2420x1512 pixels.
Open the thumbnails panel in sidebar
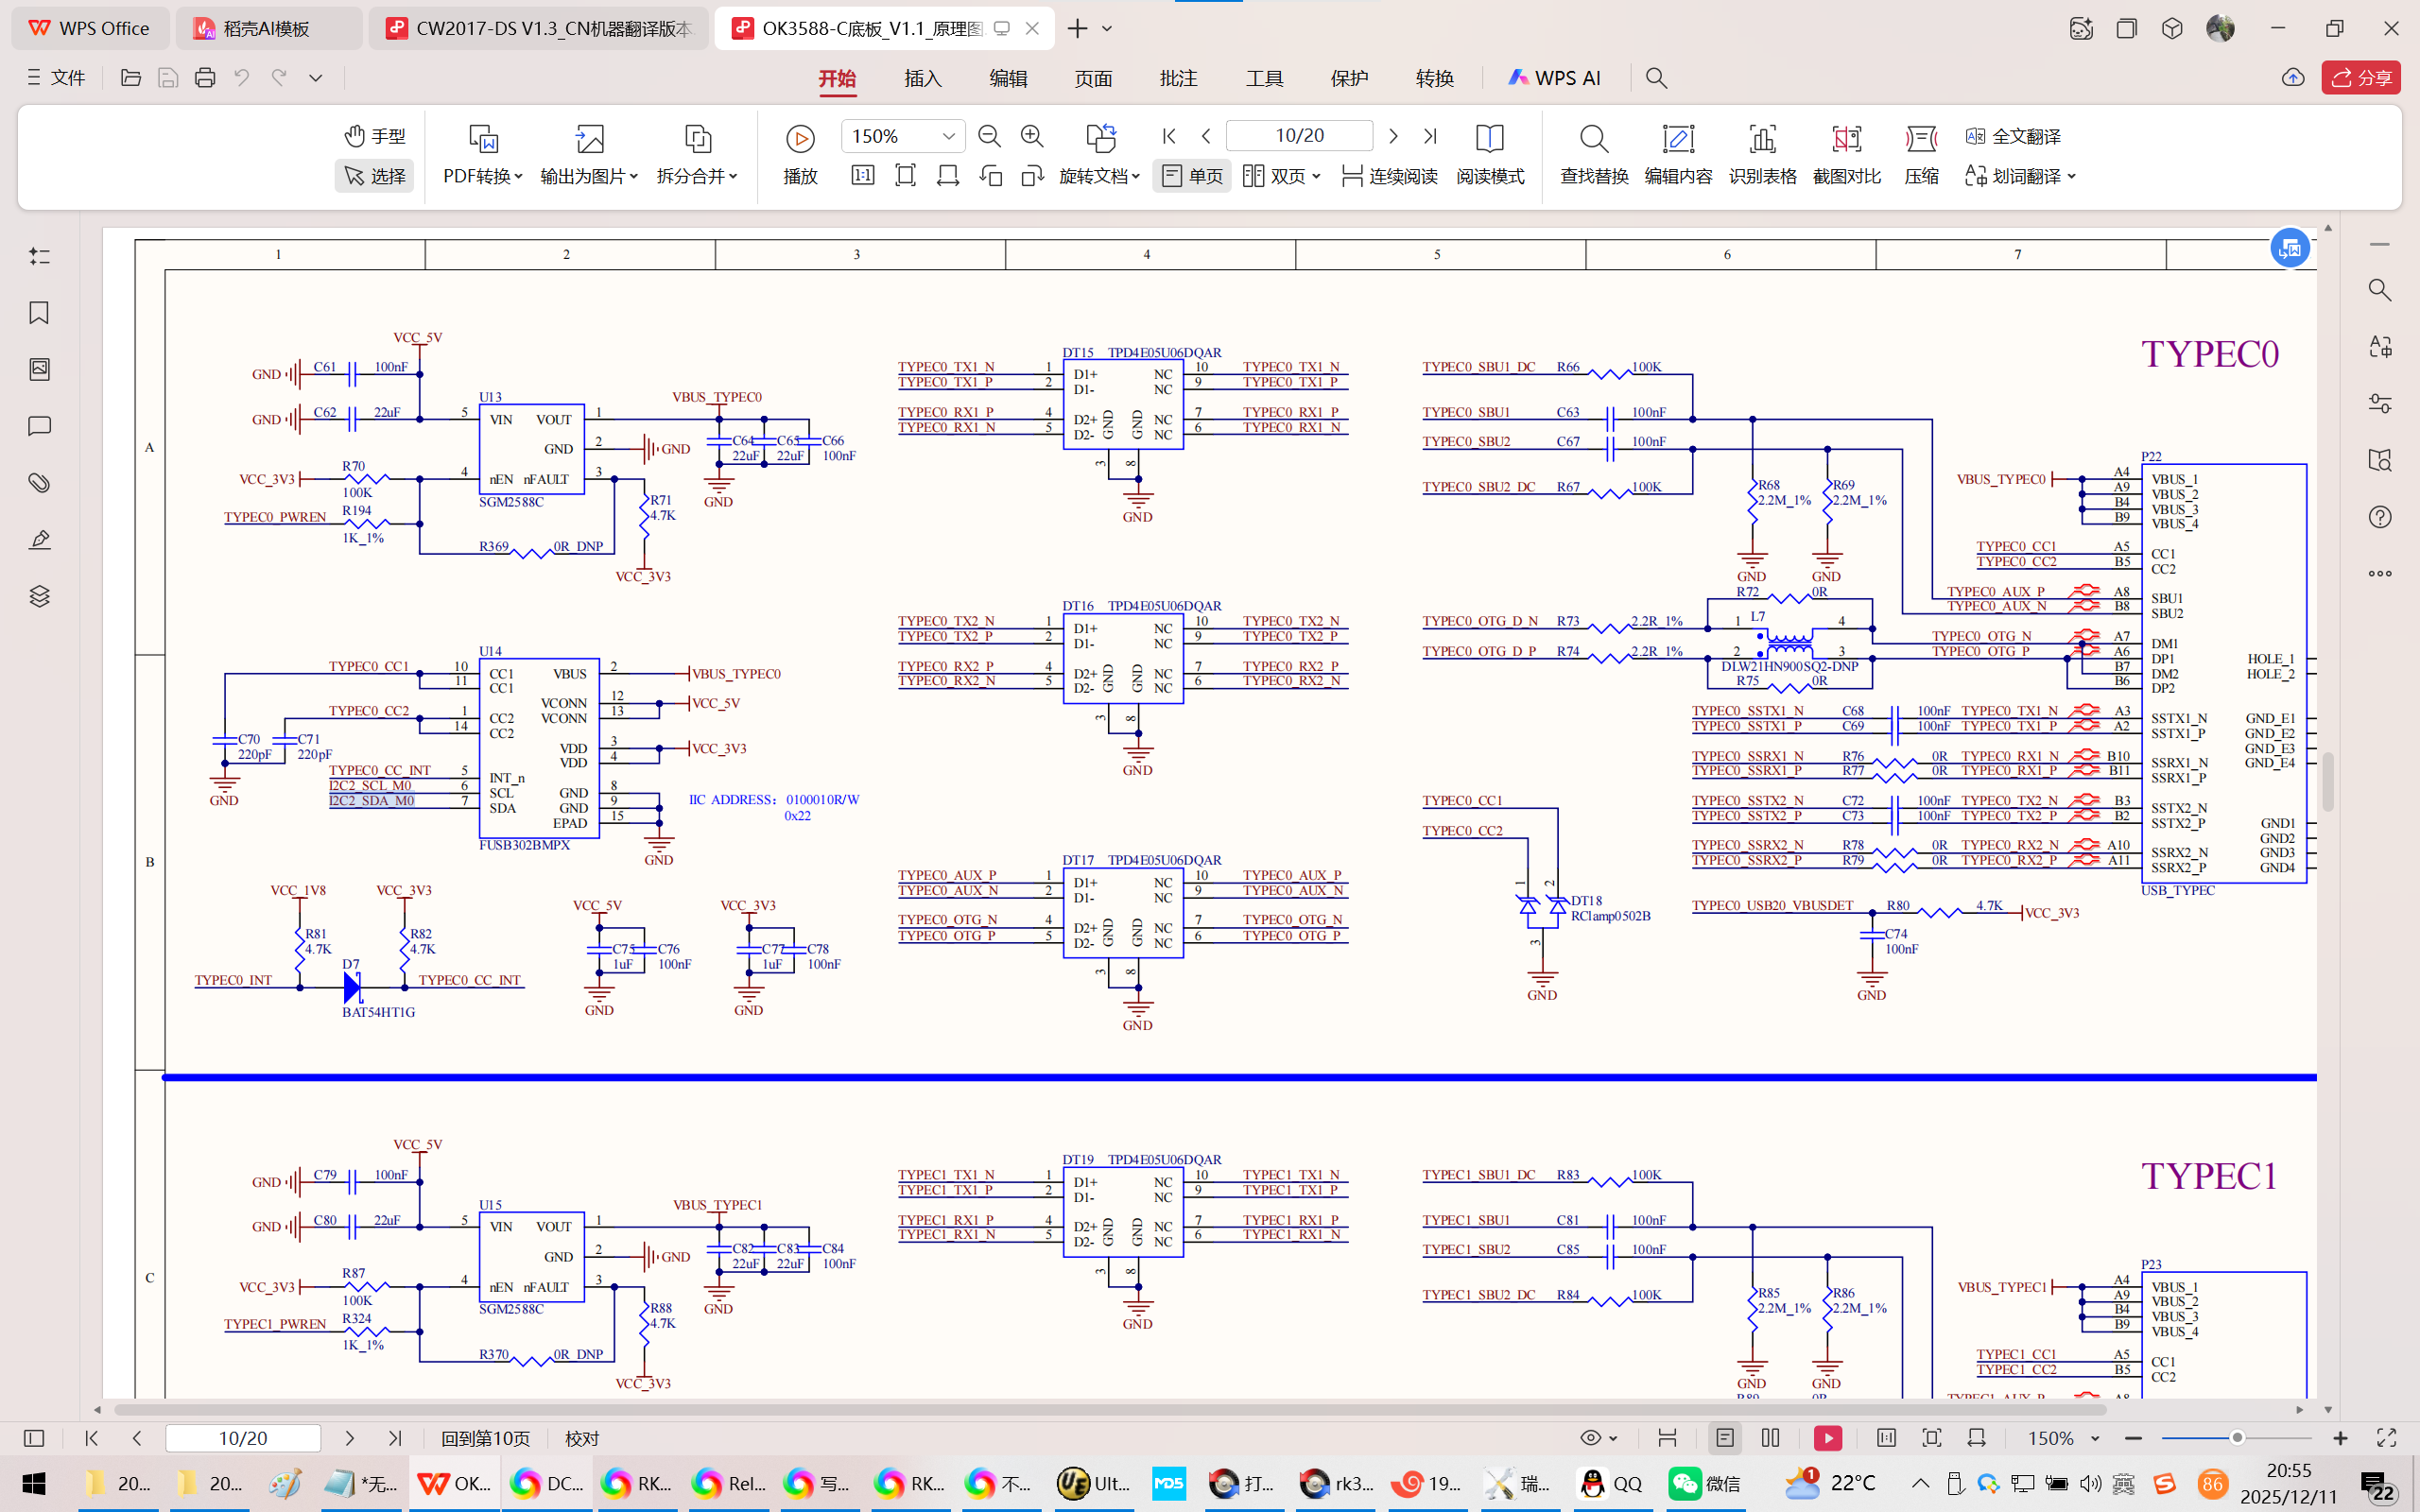[x=39, y=370]
